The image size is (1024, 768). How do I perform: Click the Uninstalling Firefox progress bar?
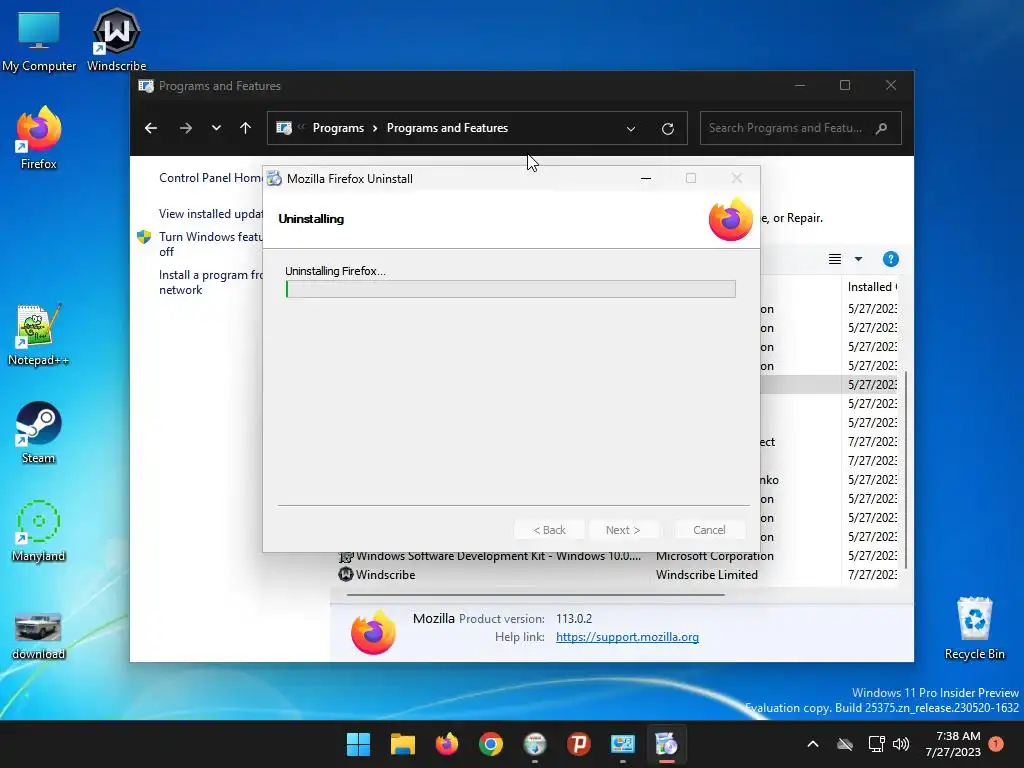511,289
